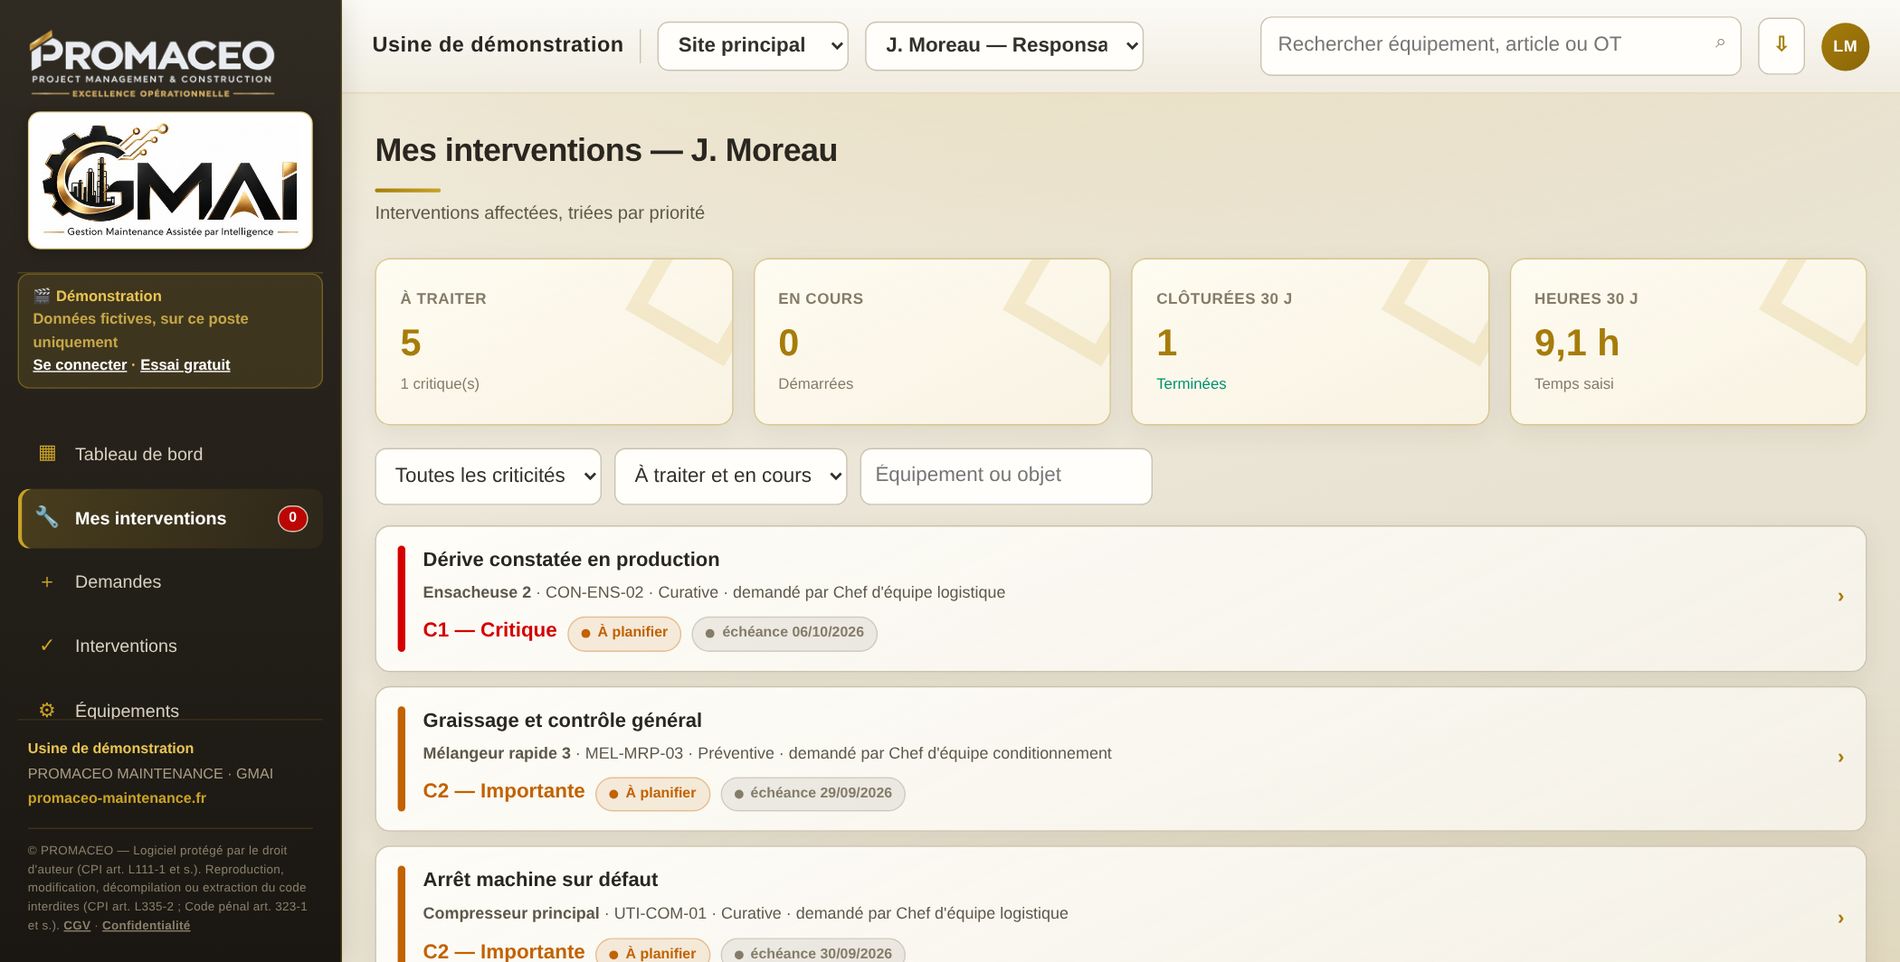Open the Site principal dropdown

pos(753,46)
